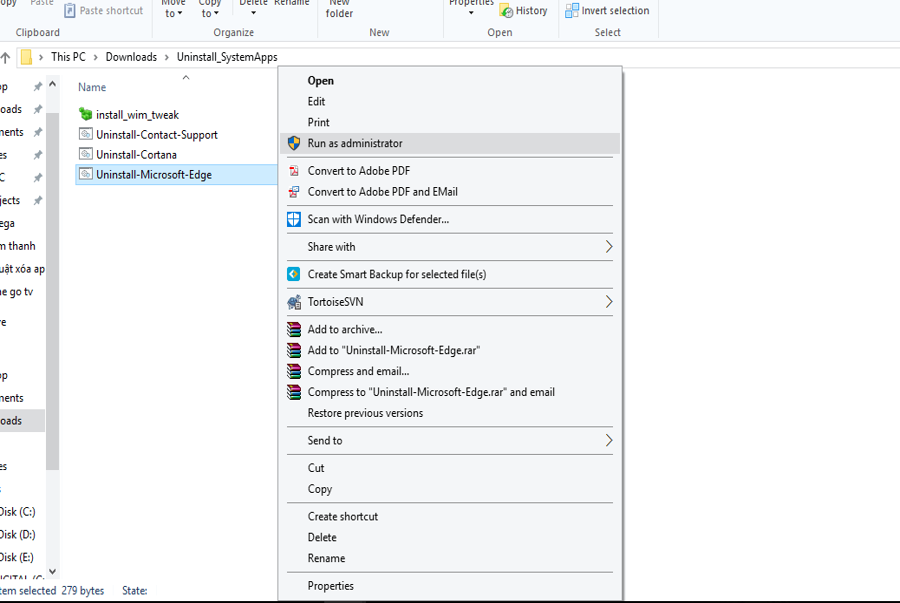Click Disk (D:) in the navigation pane
Viewport: 900px width, 603px height.
pyautogui.click(x=18, y=535)
